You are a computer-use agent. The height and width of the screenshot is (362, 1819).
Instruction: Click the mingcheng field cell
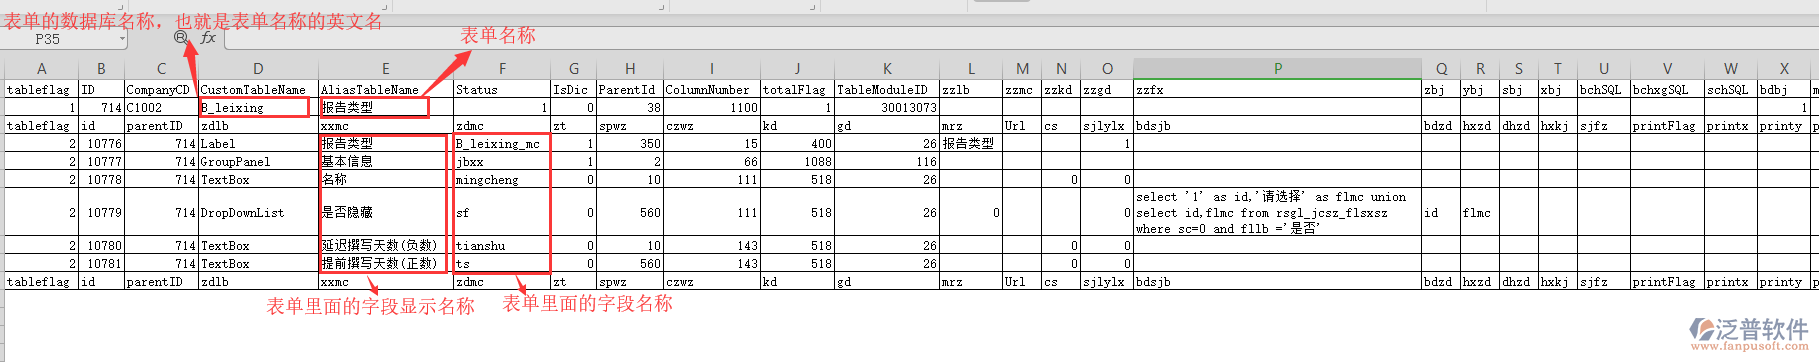tap(502, 180)
